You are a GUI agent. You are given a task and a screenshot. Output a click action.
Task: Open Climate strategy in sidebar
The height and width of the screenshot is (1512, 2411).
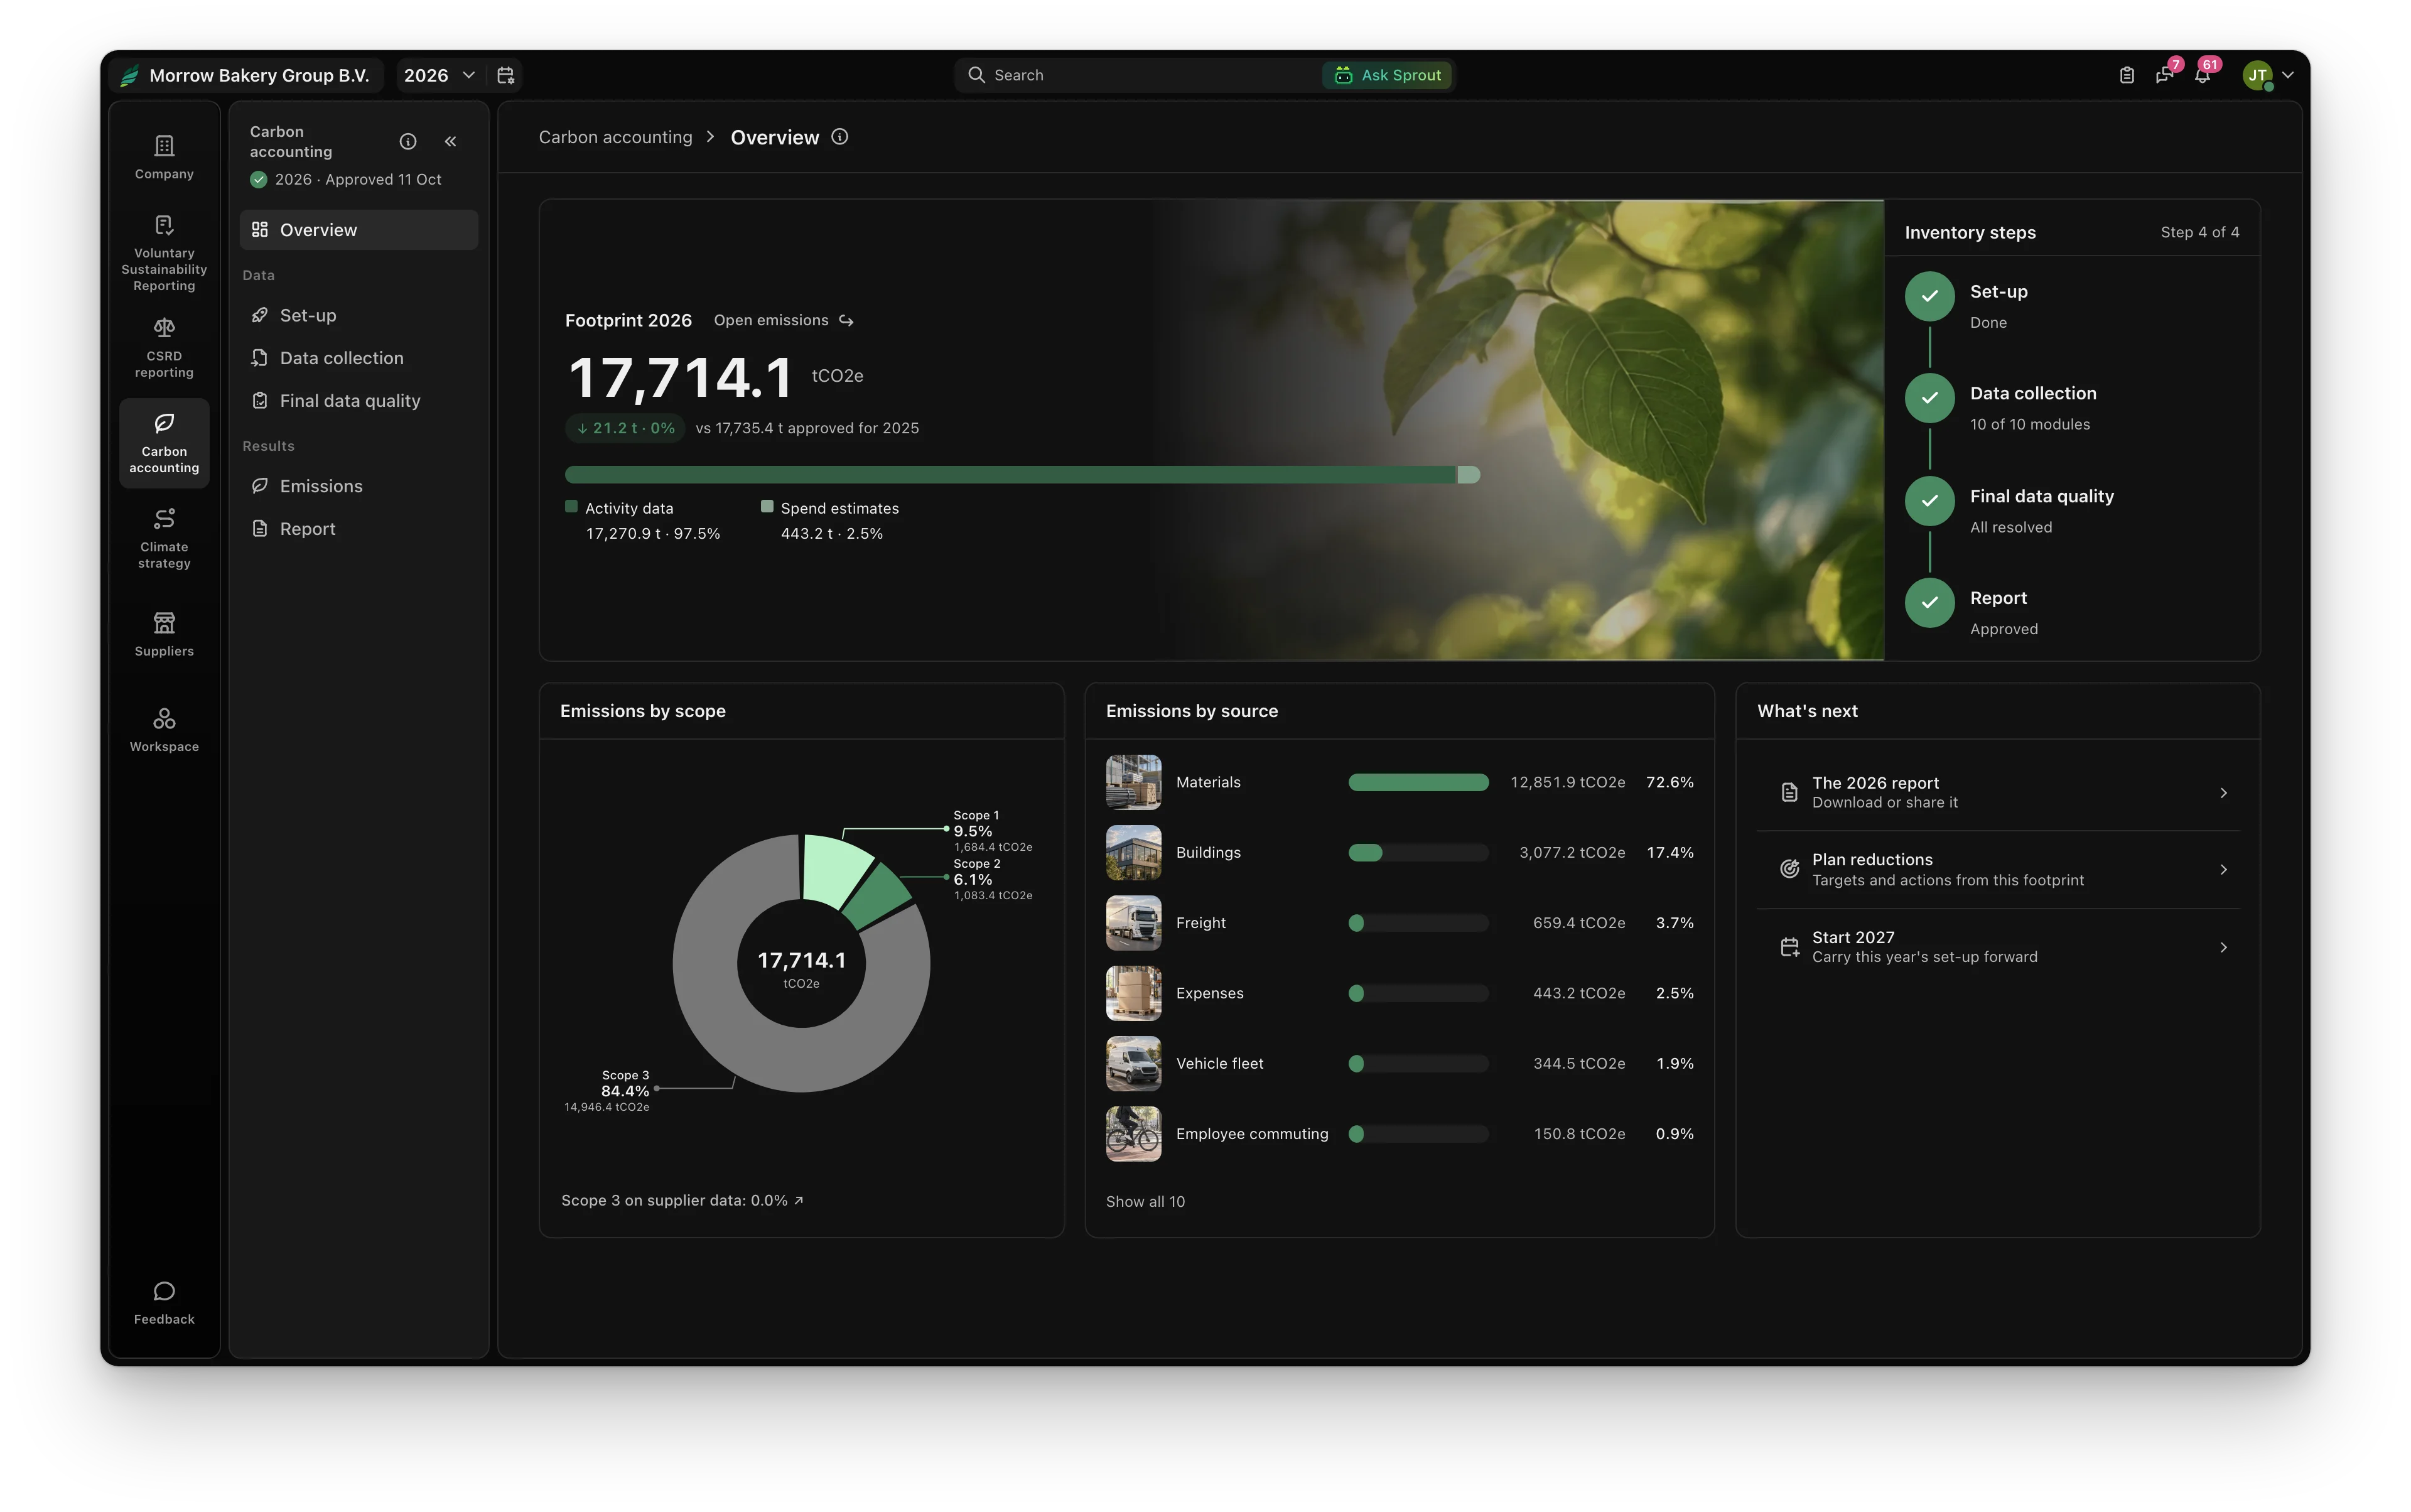click(x=164, y=539)
